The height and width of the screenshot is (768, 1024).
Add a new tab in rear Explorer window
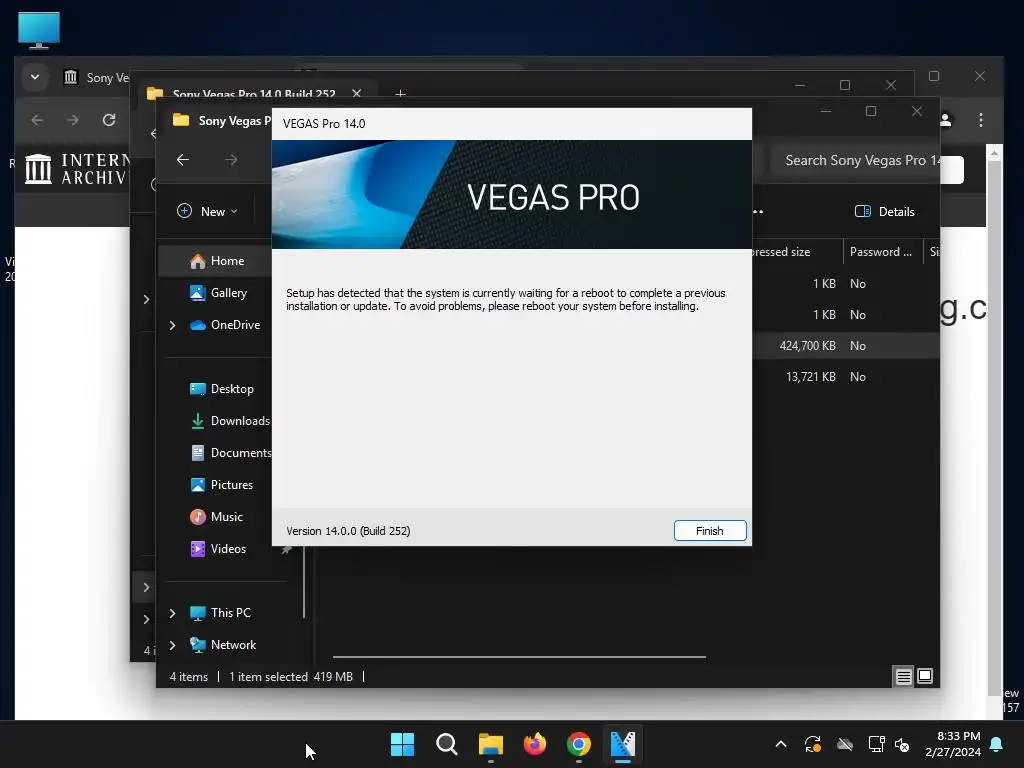pyautogui.click(x=400, y=95)
